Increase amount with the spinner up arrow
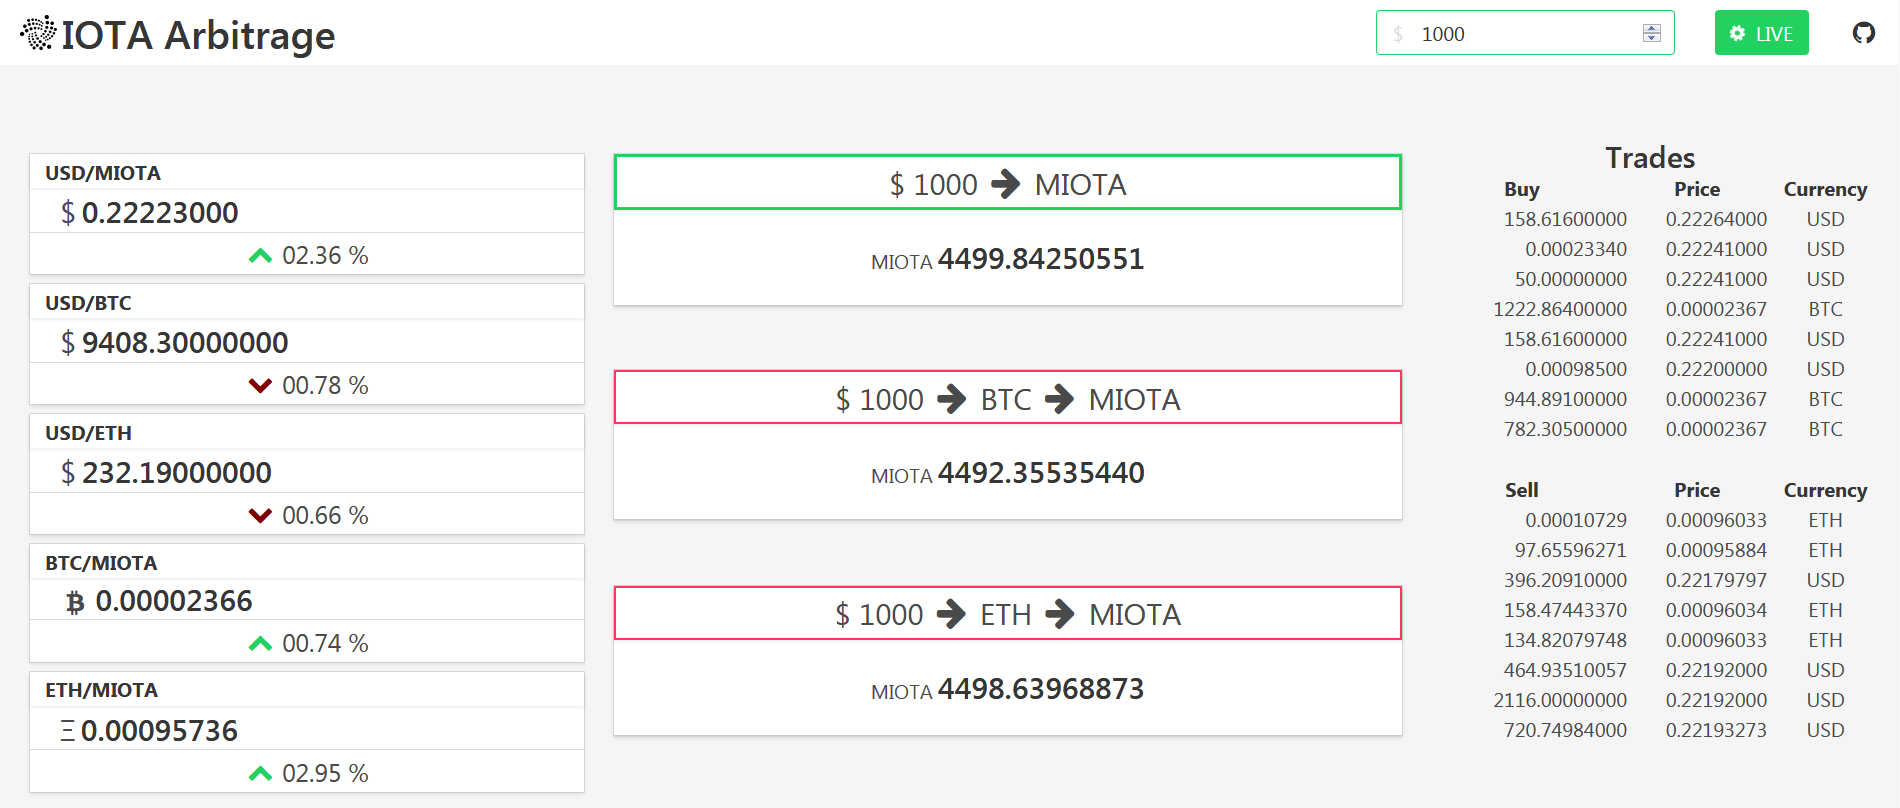The width and height of the screenshot is (1900, 808). [x=1652, y=28]
